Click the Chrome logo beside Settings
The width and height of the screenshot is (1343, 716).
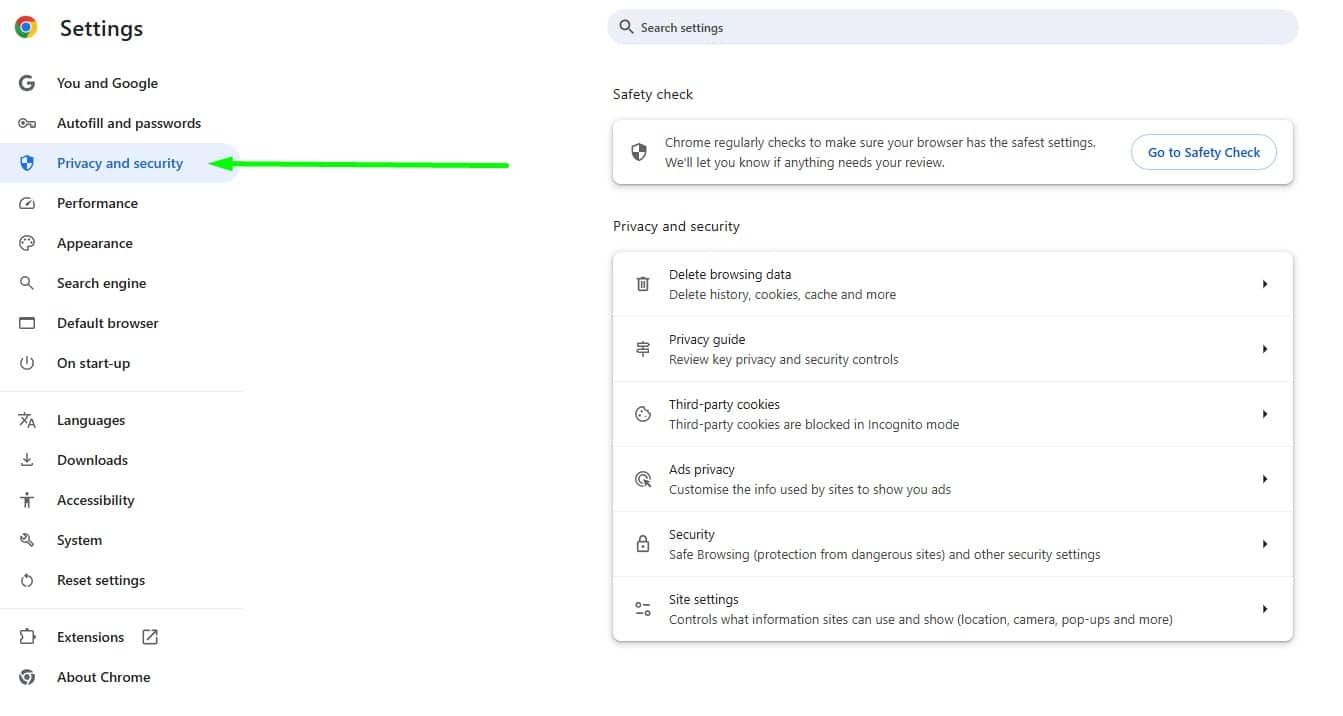(26, 28)
